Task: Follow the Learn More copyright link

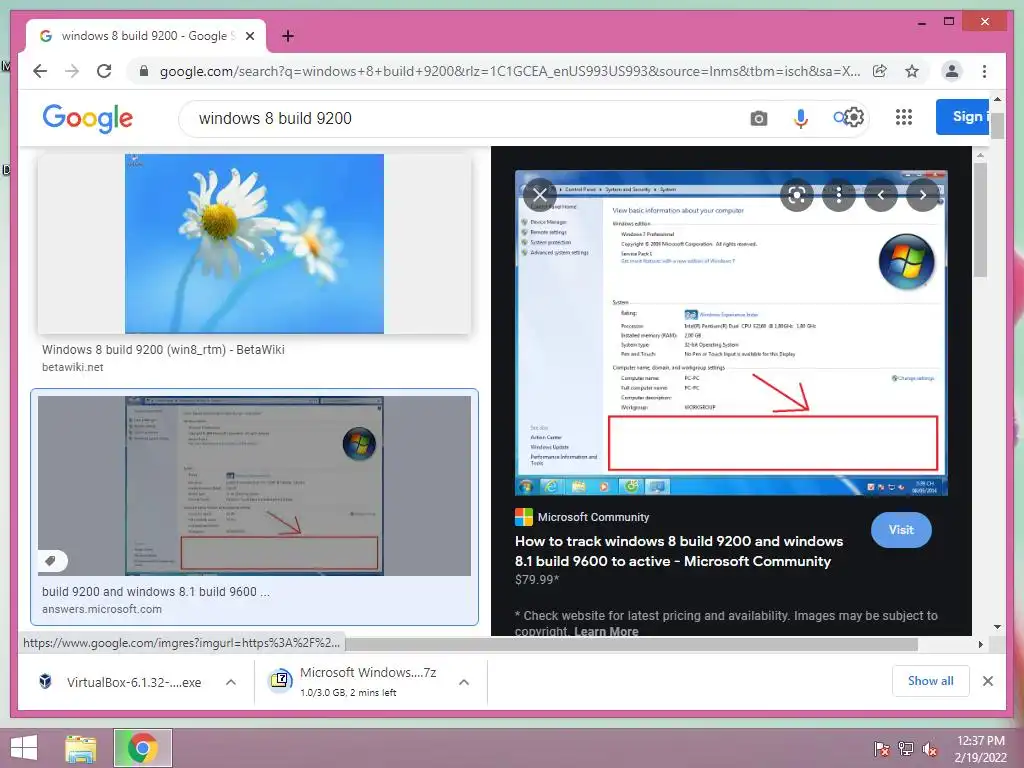Action: pyautogui.click(x=606, y=632)
